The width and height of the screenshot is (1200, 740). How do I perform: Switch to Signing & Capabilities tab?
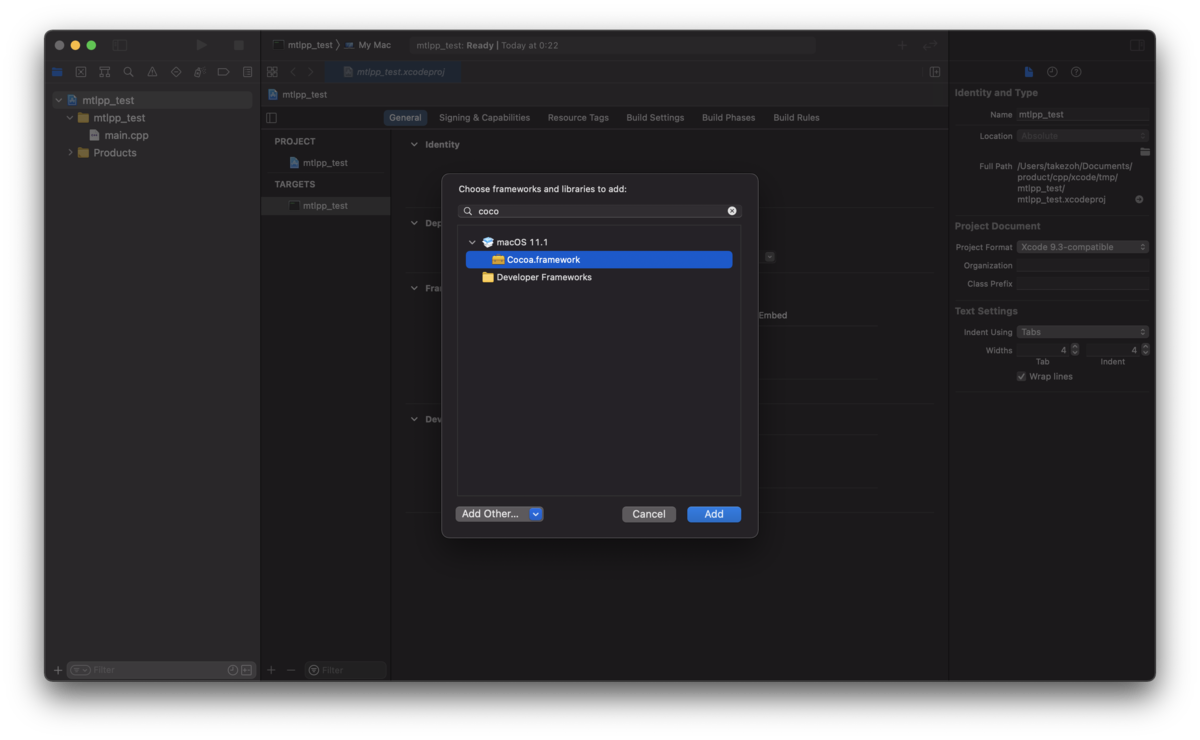click(485, 118)
